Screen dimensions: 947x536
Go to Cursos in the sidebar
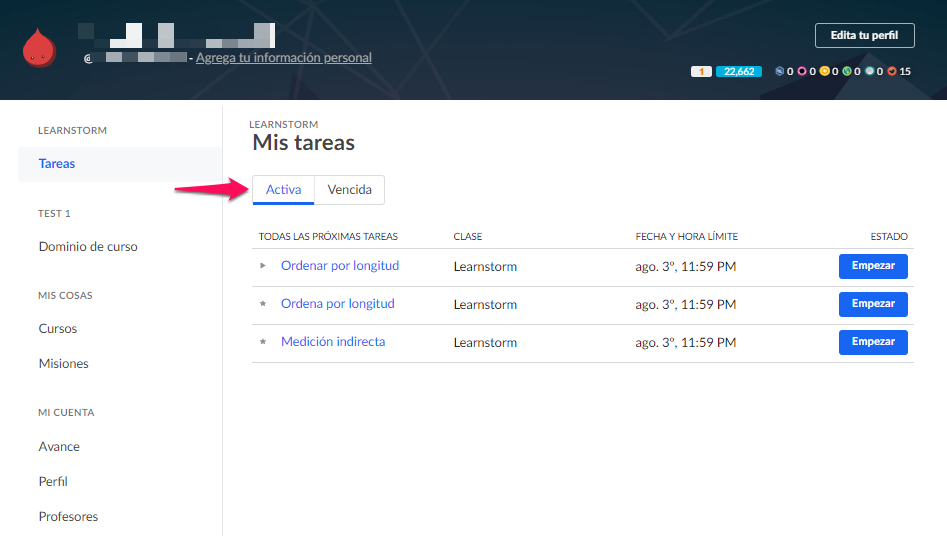point(58,329)
